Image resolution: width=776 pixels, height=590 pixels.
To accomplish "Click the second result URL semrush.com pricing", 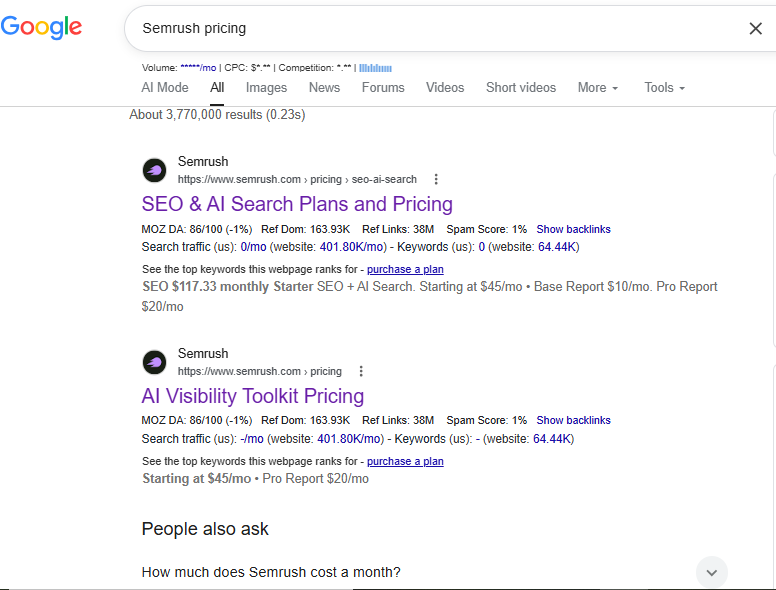I will pyautogui.click(x=259, y=371).
